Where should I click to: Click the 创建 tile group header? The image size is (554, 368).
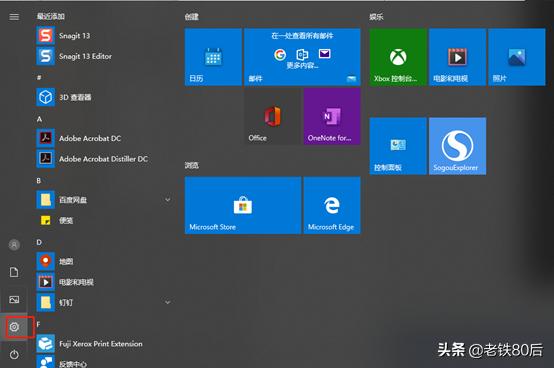[x=191, y=17]
